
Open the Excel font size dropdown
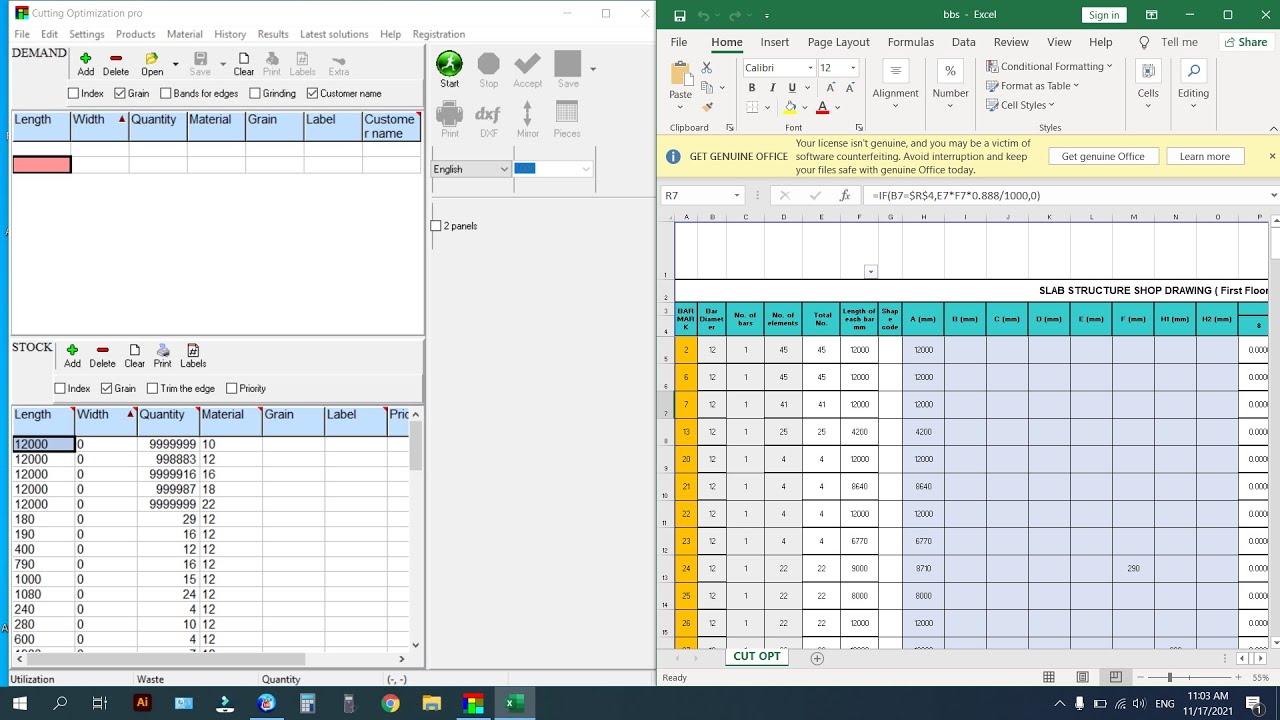coord(853,68)
